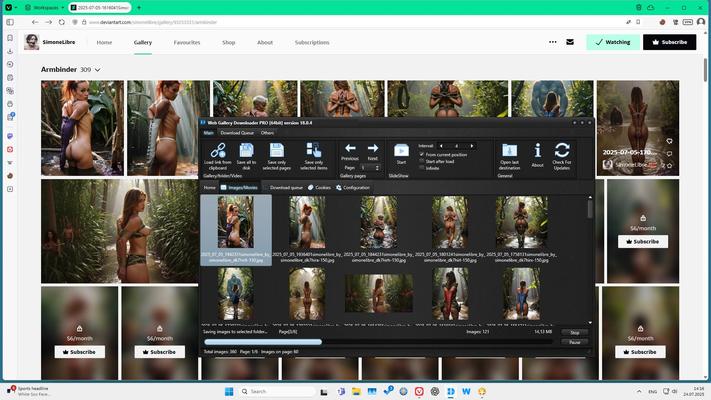
Task: Click Save all to disk icon
Action: pyautogui.click(x=246, y=156)
